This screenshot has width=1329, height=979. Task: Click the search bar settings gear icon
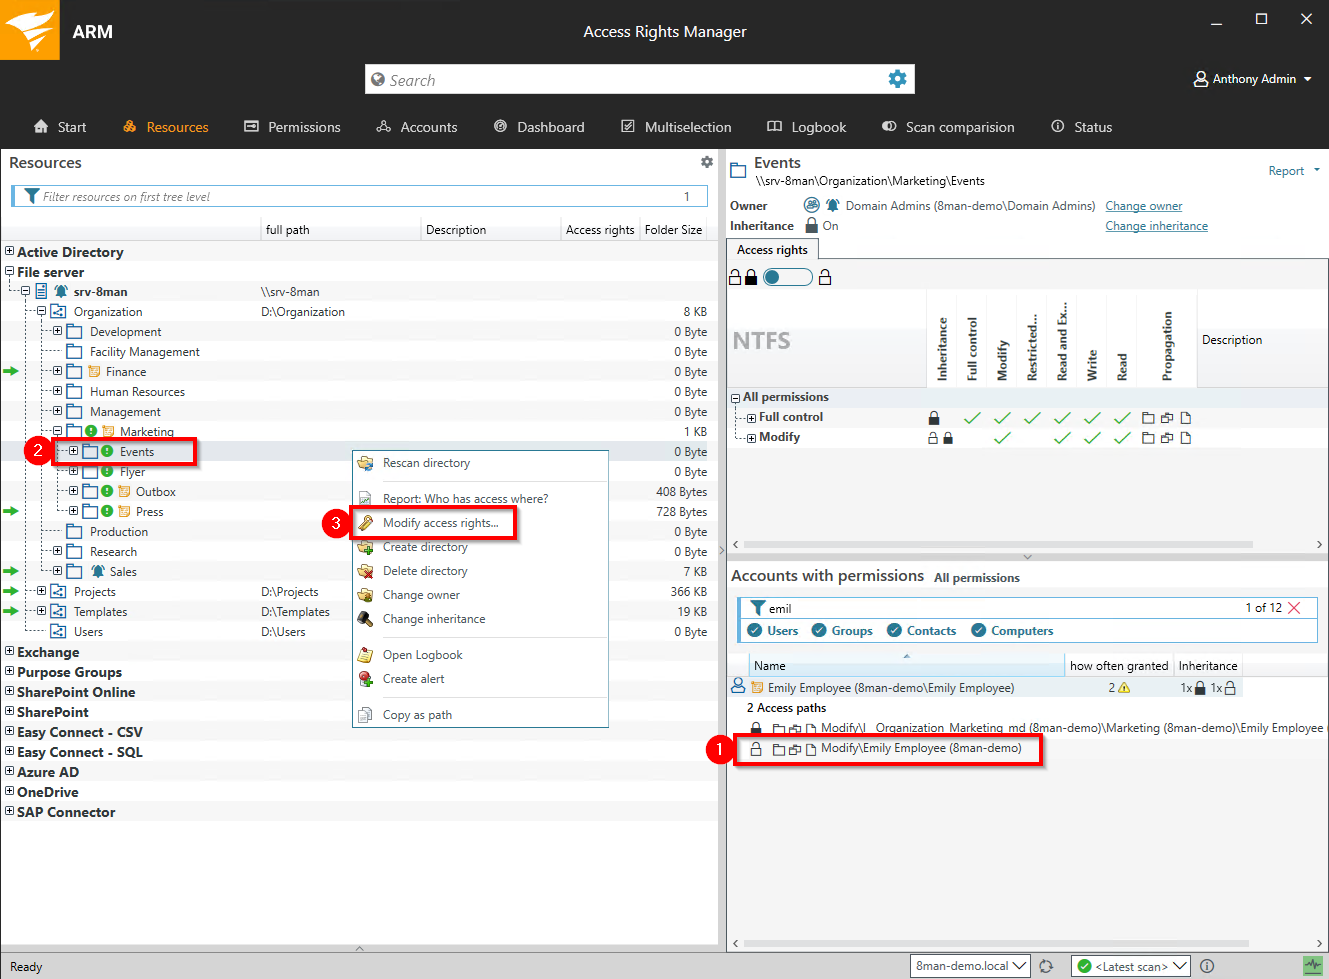pyautogui.click(x=897, y=79)
